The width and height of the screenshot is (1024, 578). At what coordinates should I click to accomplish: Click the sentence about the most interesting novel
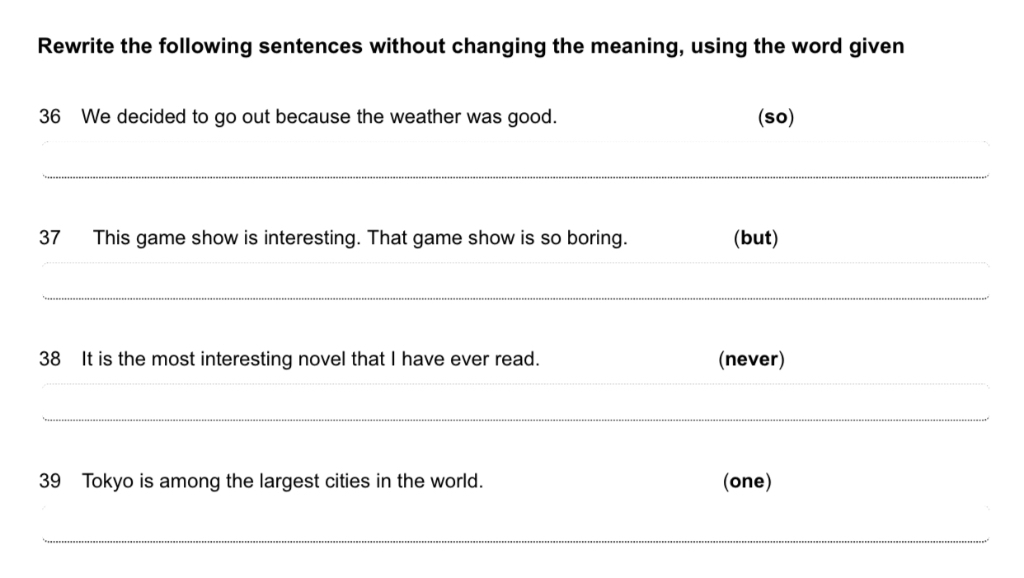coord(310,359)
